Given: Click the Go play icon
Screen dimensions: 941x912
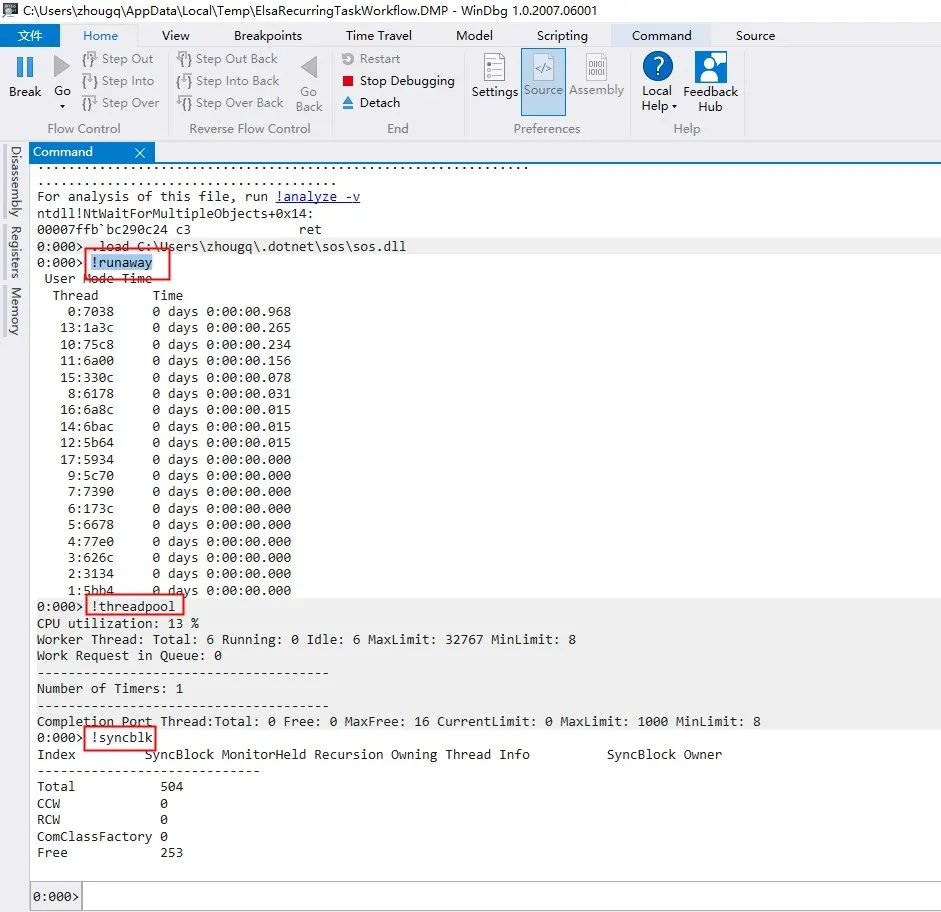Looking at the screenshot, I should pos(62,67).
